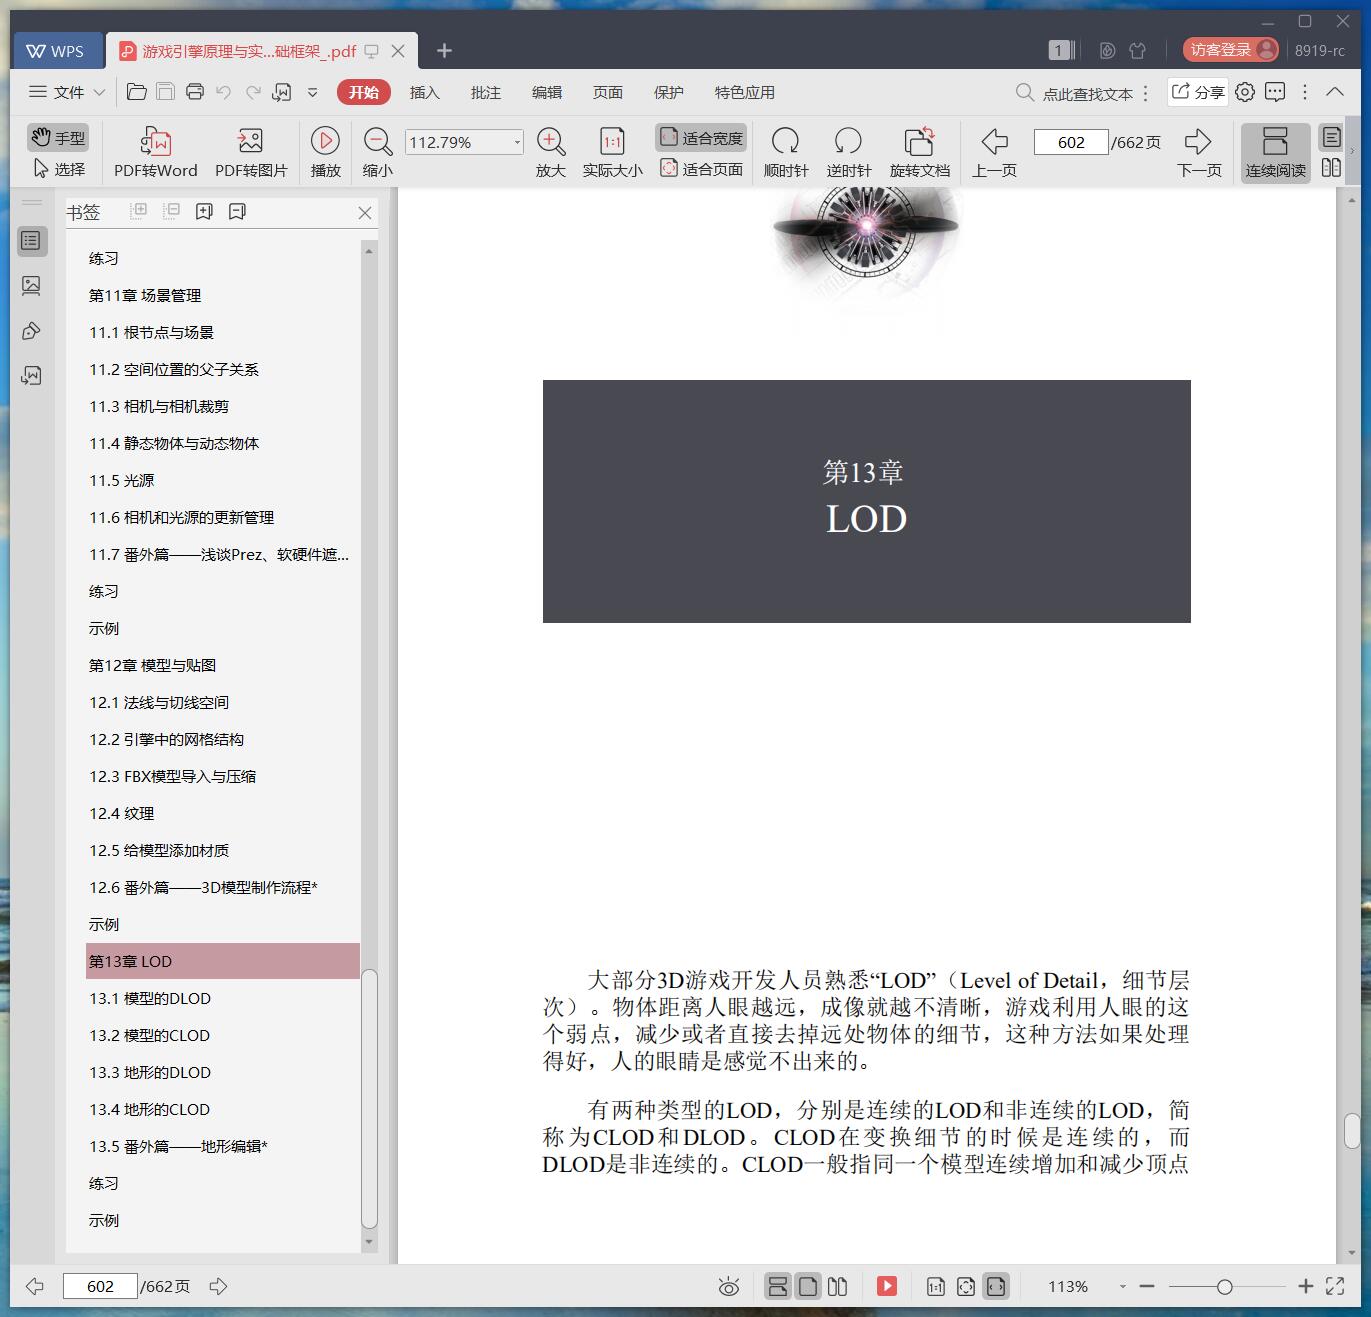Zoom out with the minus magnifier
The width and height of the screenshot is (1371, 1317).
[x=377, y=152]
